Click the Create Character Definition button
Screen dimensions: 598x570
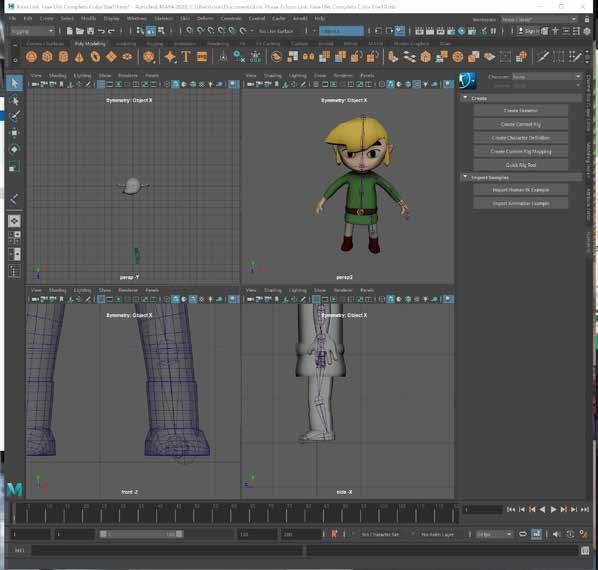point(521,138)
